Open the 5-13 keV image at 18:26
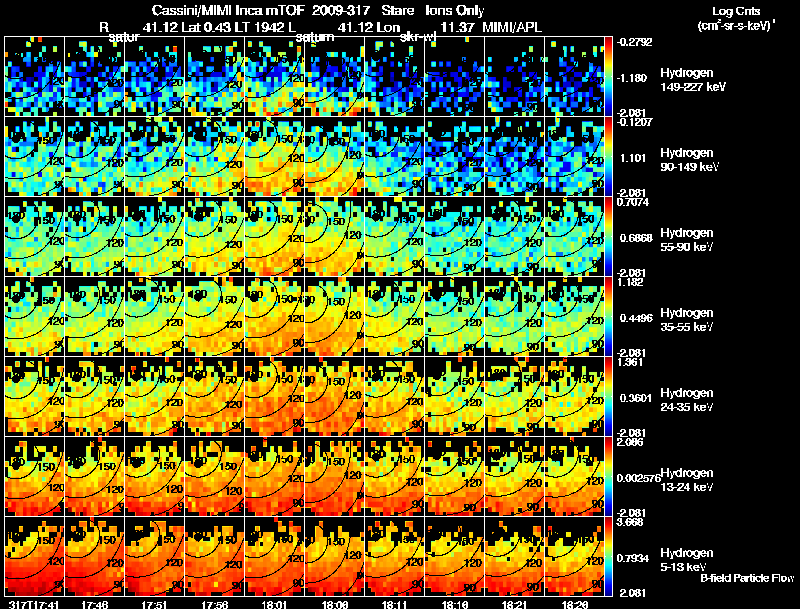 (x=574, y=556)
